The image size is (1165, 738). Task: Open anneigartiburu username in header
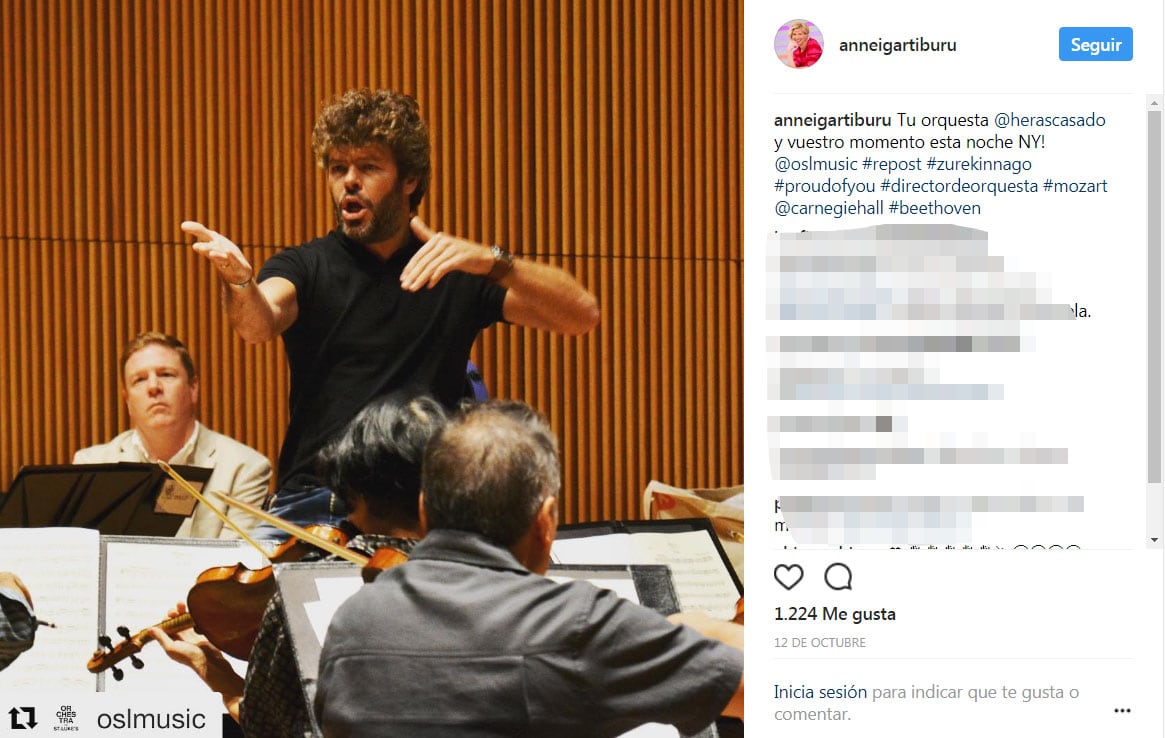point(898,45)
